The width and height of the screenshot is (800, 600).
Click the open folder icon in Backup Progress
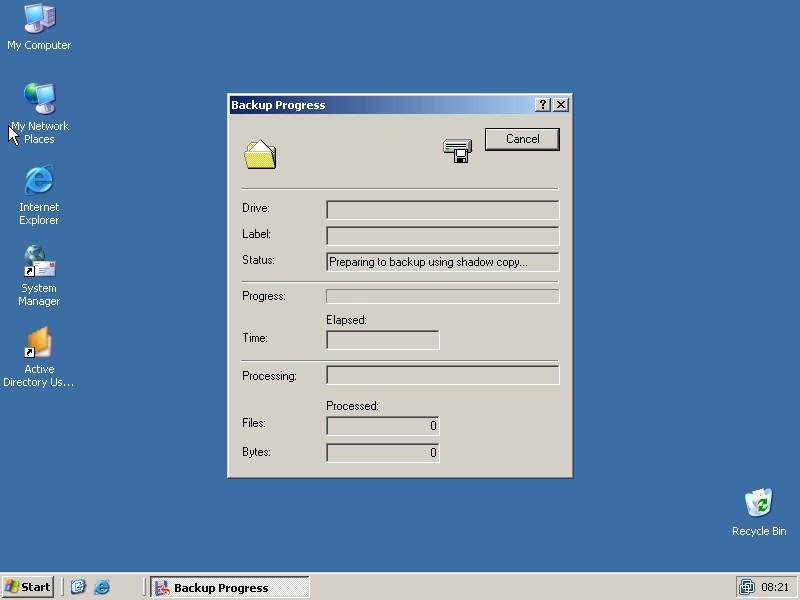260,154
